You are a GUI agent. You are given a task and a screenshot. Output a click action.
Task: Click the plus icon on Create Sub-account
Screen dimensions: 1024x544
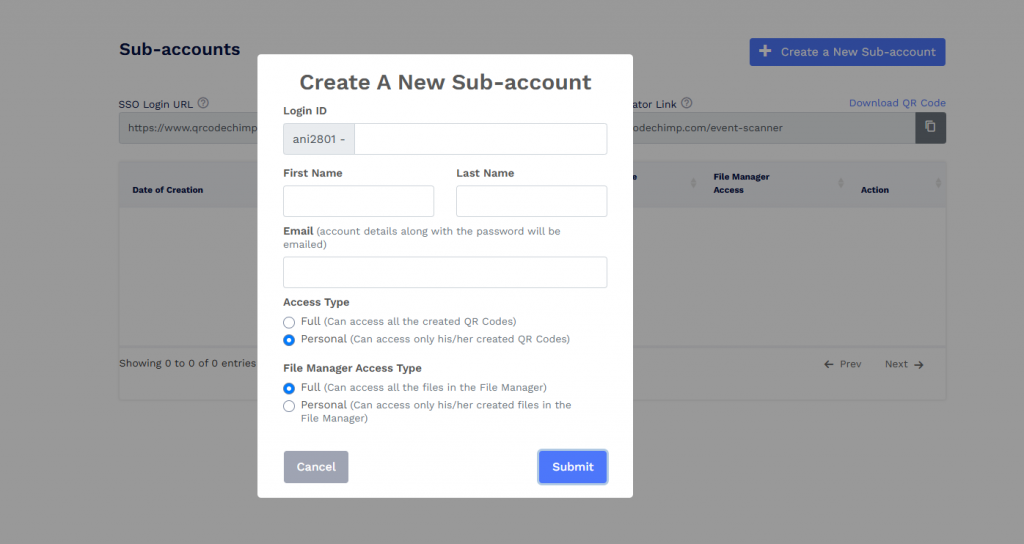(765, 51)
